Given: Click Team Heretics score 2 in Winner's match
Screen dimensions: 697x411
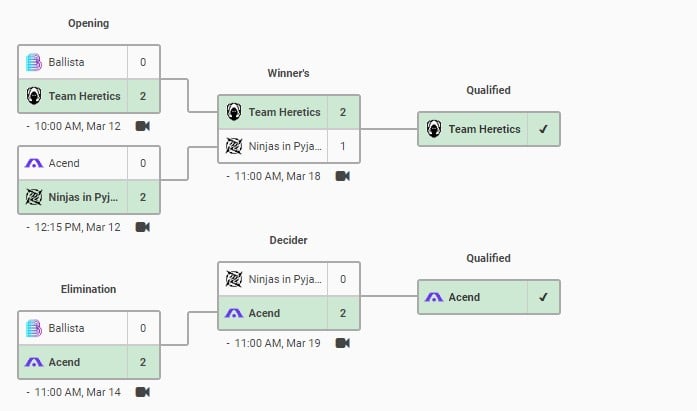Looking at the screenshot, I should [x=342, y=112].
